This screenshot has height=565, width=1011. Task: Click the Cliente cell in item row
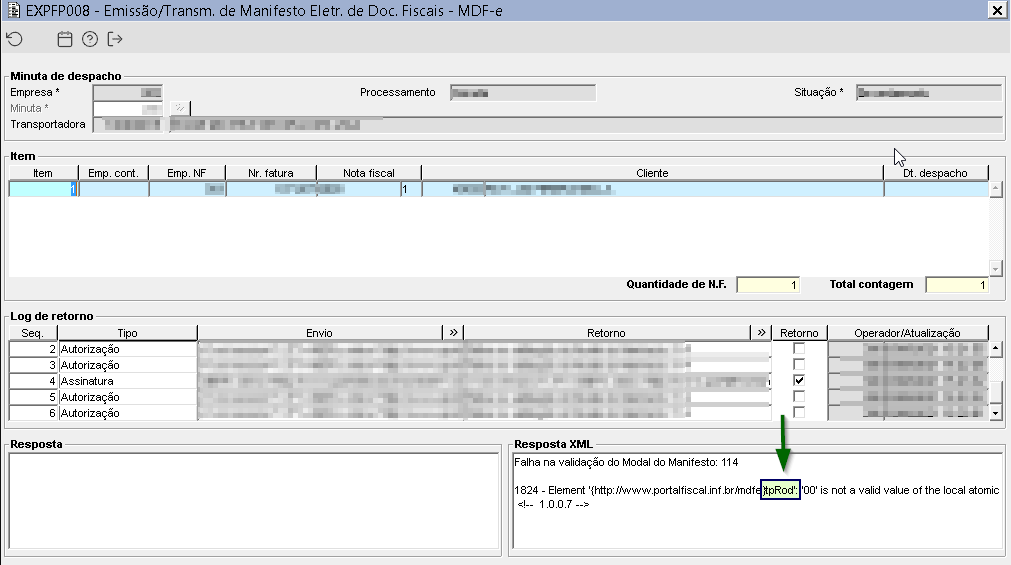click(652, 189)
